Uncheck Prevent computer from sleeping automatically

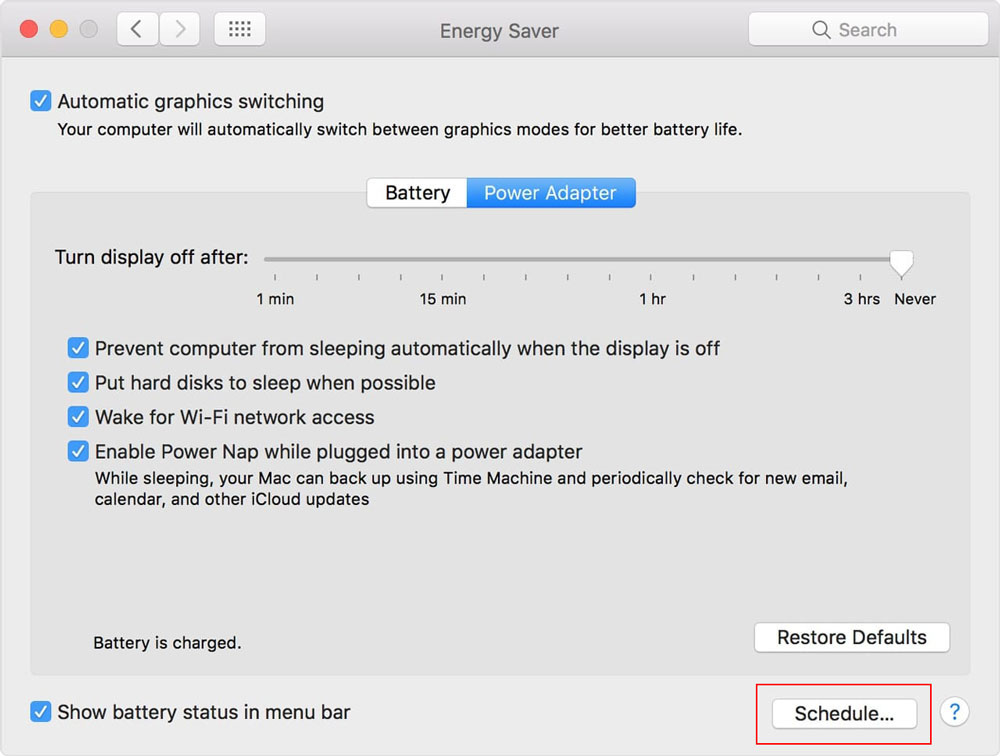coord(78,348)
